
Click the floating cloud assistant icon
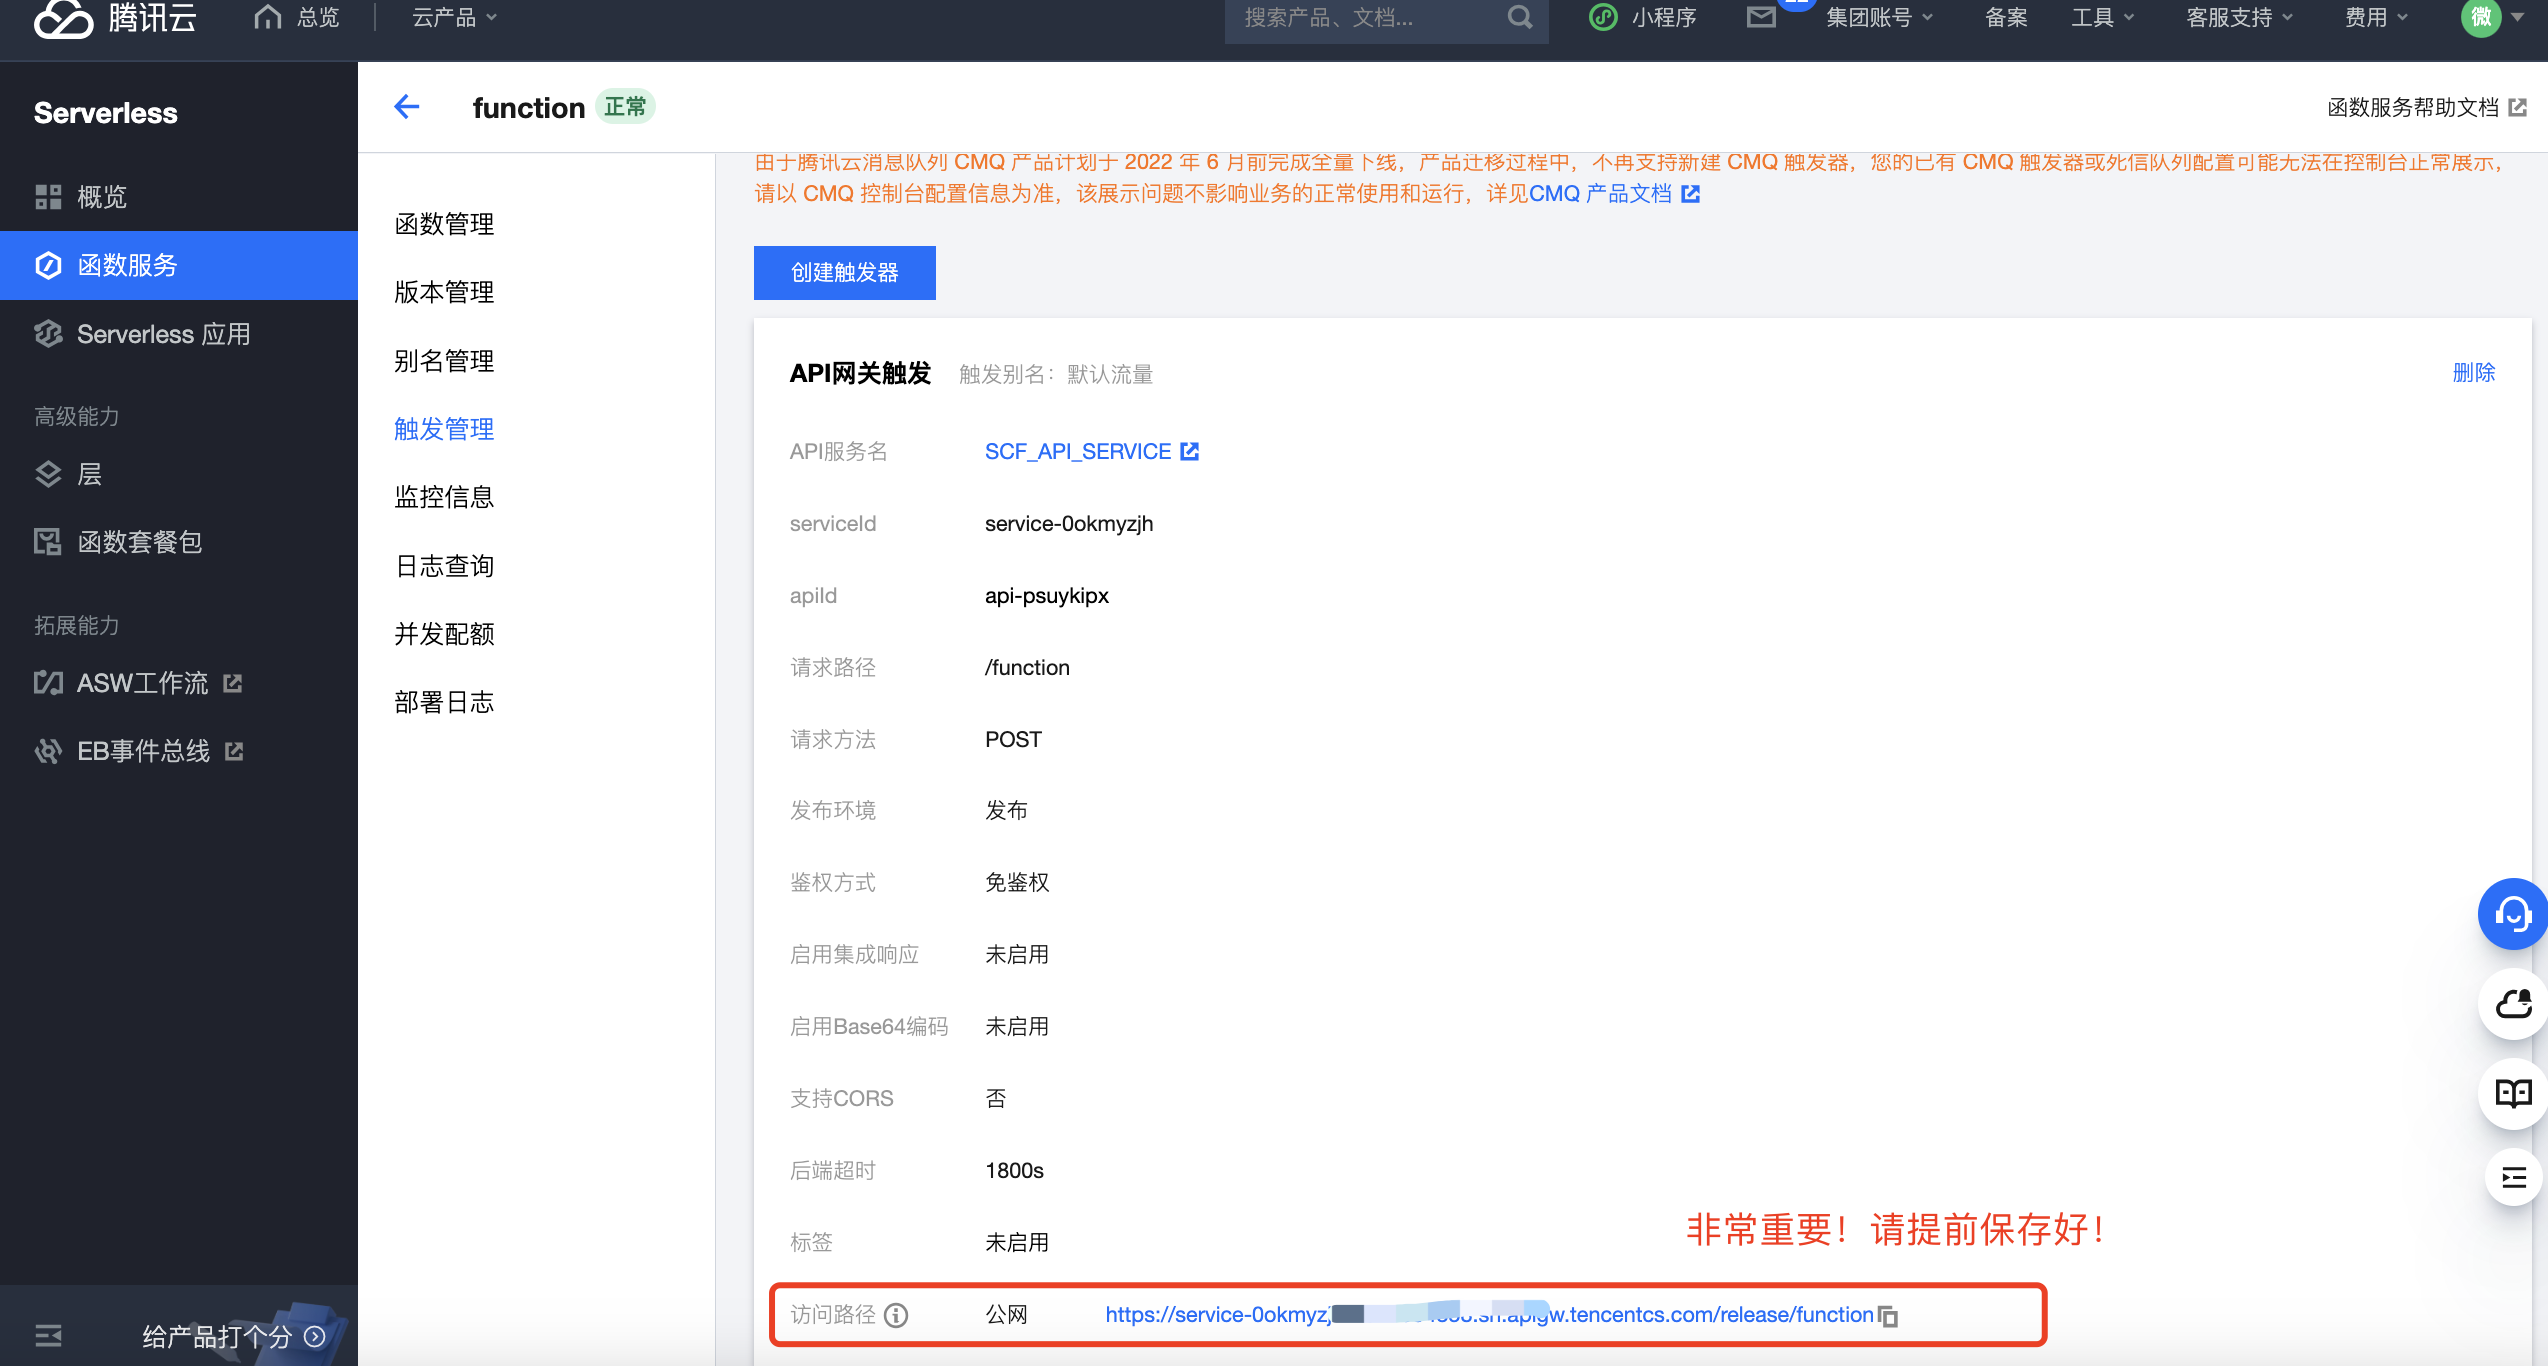click(2513, 1004)
